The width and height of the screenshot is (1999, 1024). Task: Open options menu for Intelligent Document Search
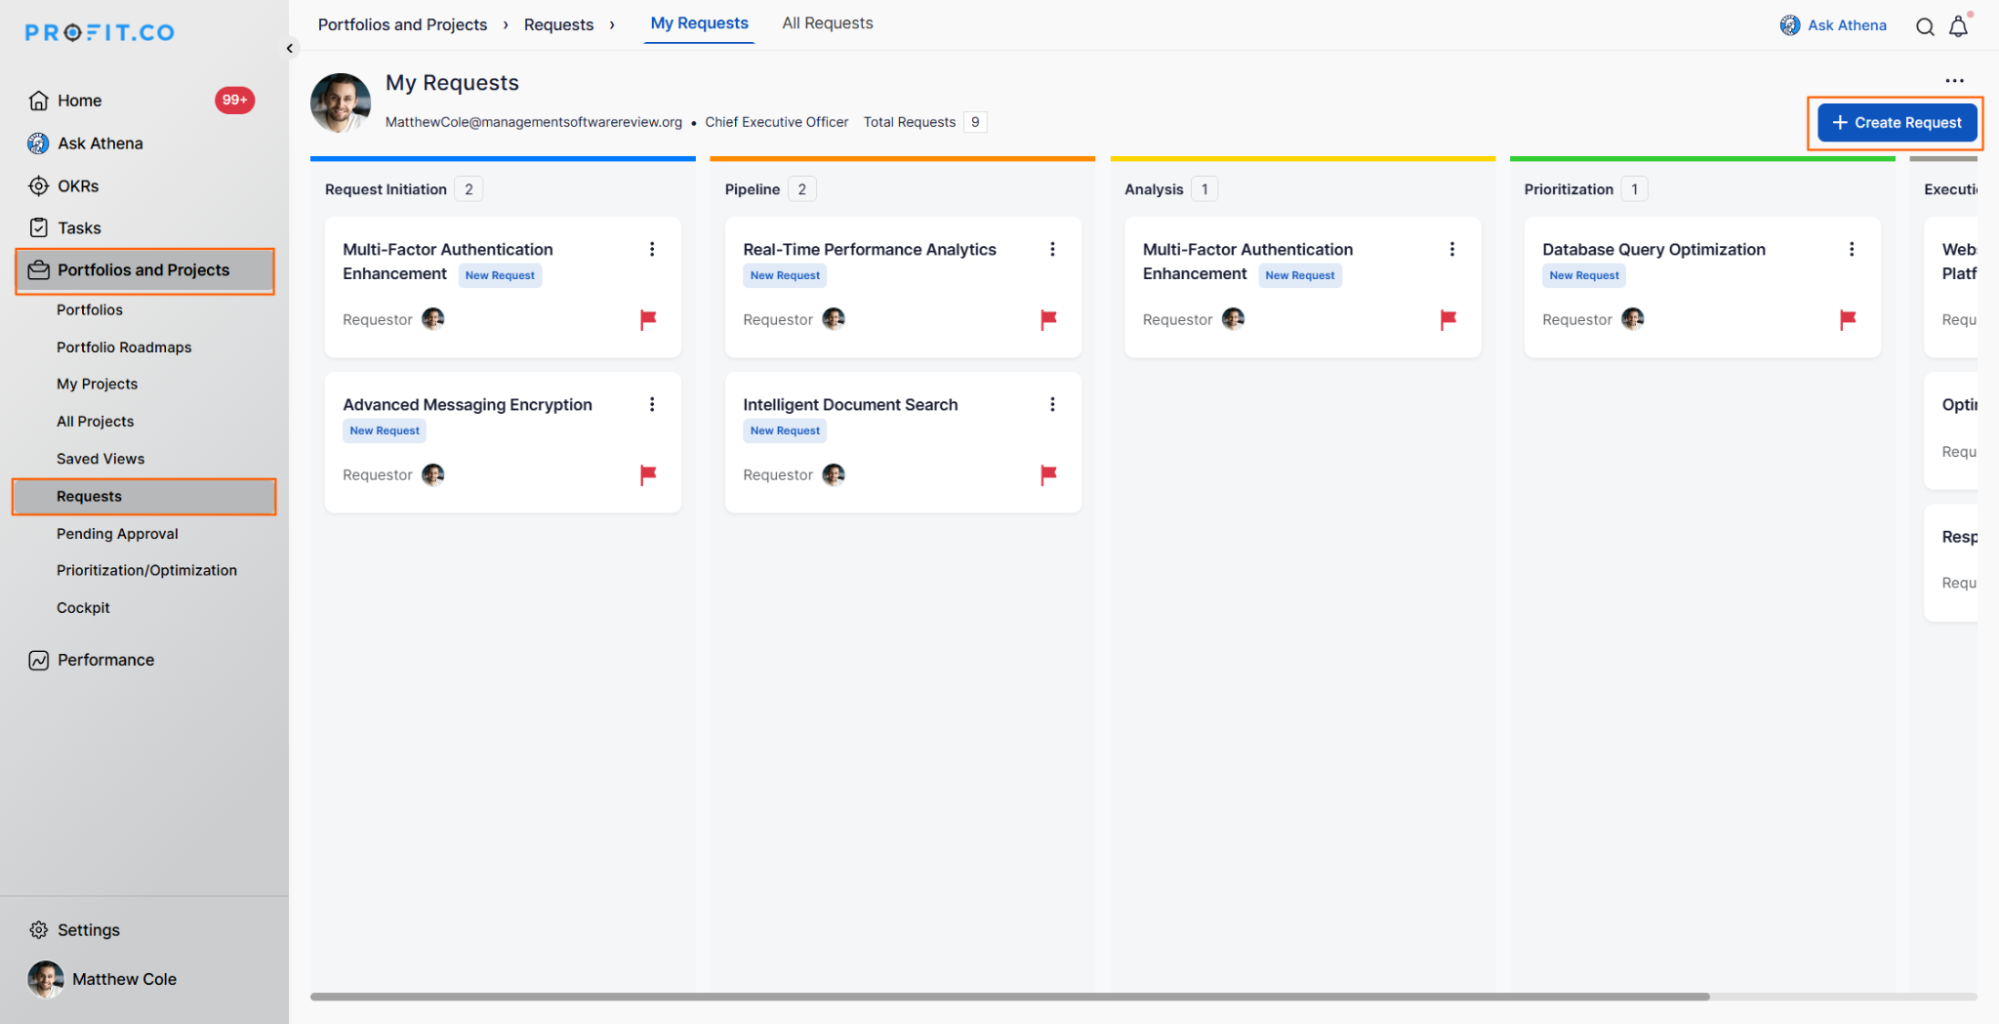(x=1052, y=404)
